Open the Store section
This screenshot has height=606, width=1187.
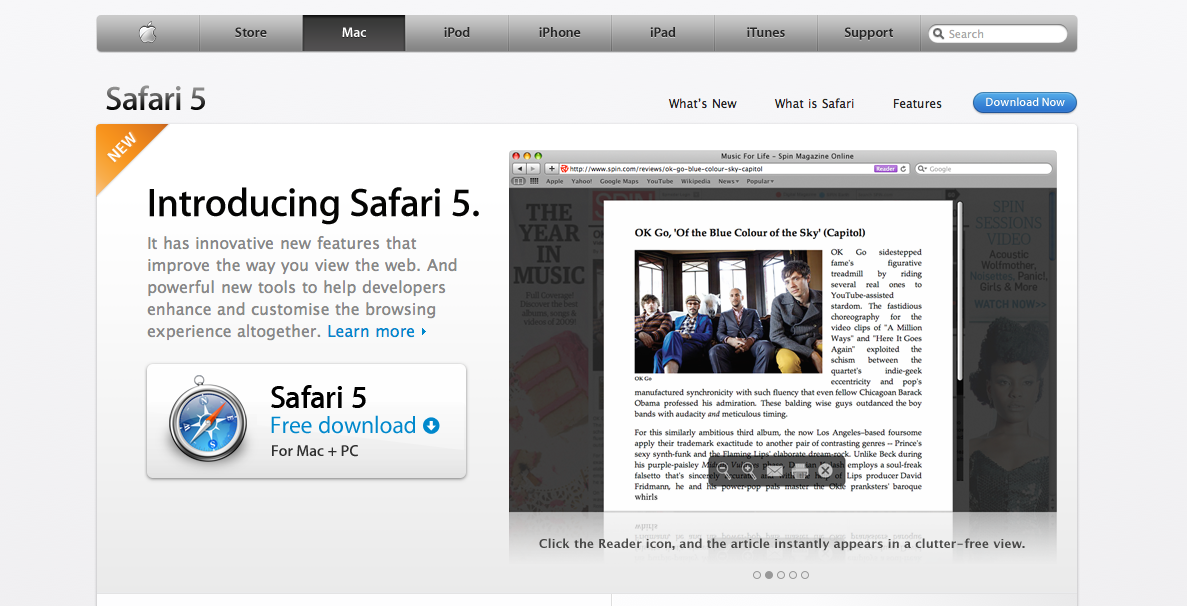pyautogui.click(x=251, y=33)
